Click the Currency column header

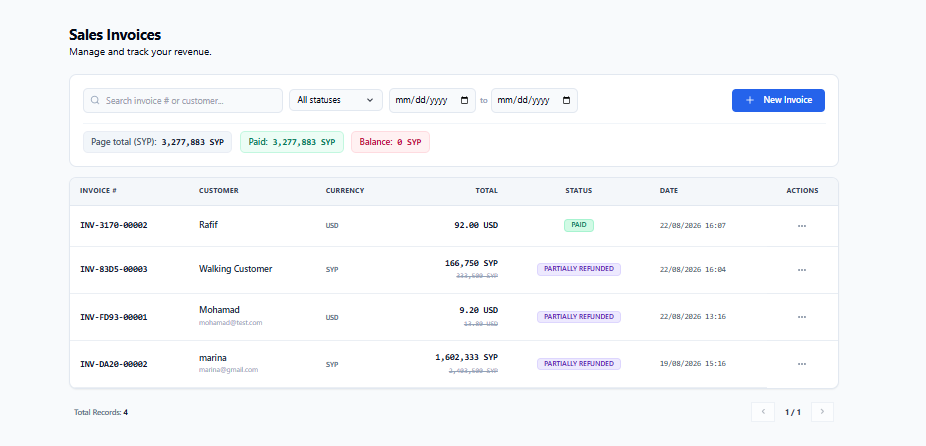tap(345, 191)
